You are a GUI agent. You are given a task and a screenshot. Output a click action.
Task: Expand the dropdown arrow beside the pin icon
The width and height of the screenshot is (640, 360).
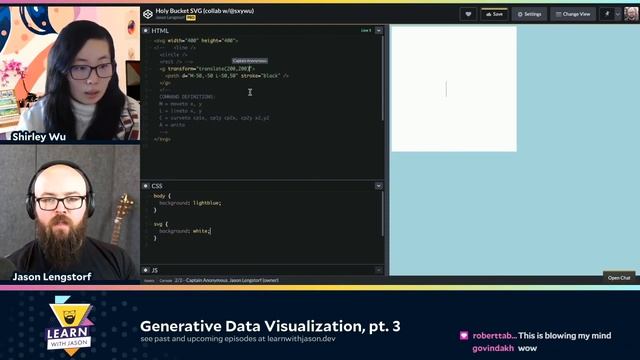coord(618,14)
